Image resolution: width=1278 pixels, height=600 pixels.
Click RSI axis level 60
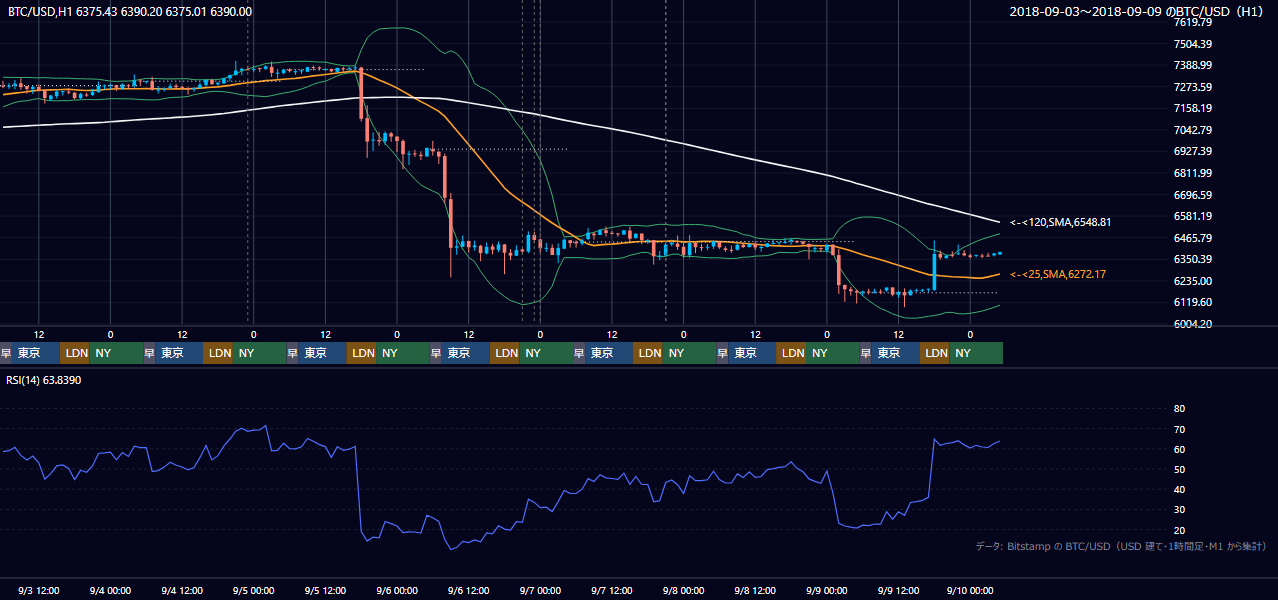click(x=1179, y=449)
